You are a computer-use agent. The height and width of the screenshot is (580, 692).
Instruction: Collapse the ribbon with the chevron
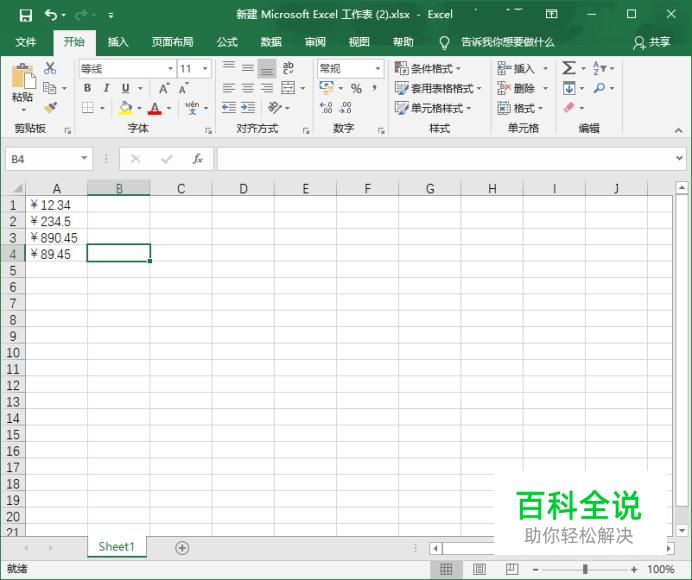point(678,131)
